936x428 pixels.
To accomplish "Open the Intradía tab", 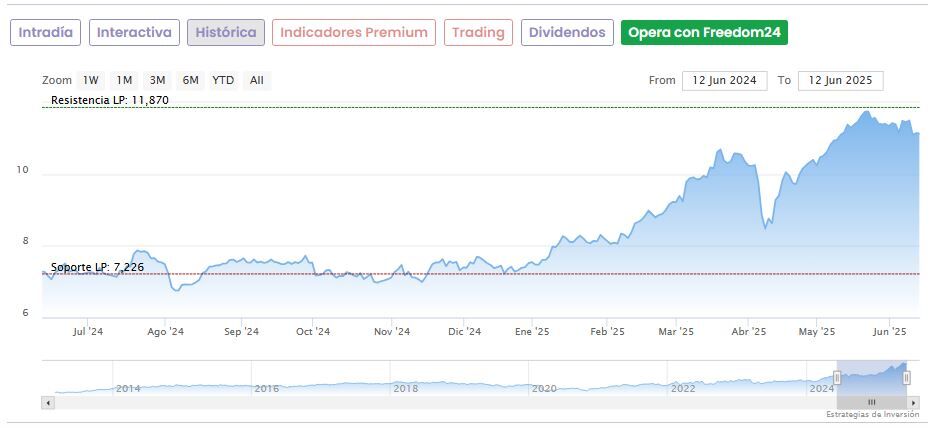I will pyautogui.click(x=46, y=32).
